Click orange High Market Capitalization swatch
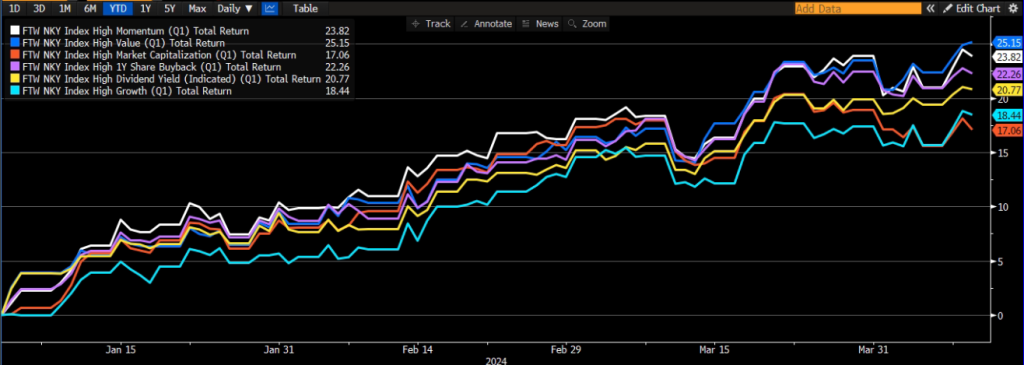The width and height of the screenshot is (1024, 365). (16, 55)
